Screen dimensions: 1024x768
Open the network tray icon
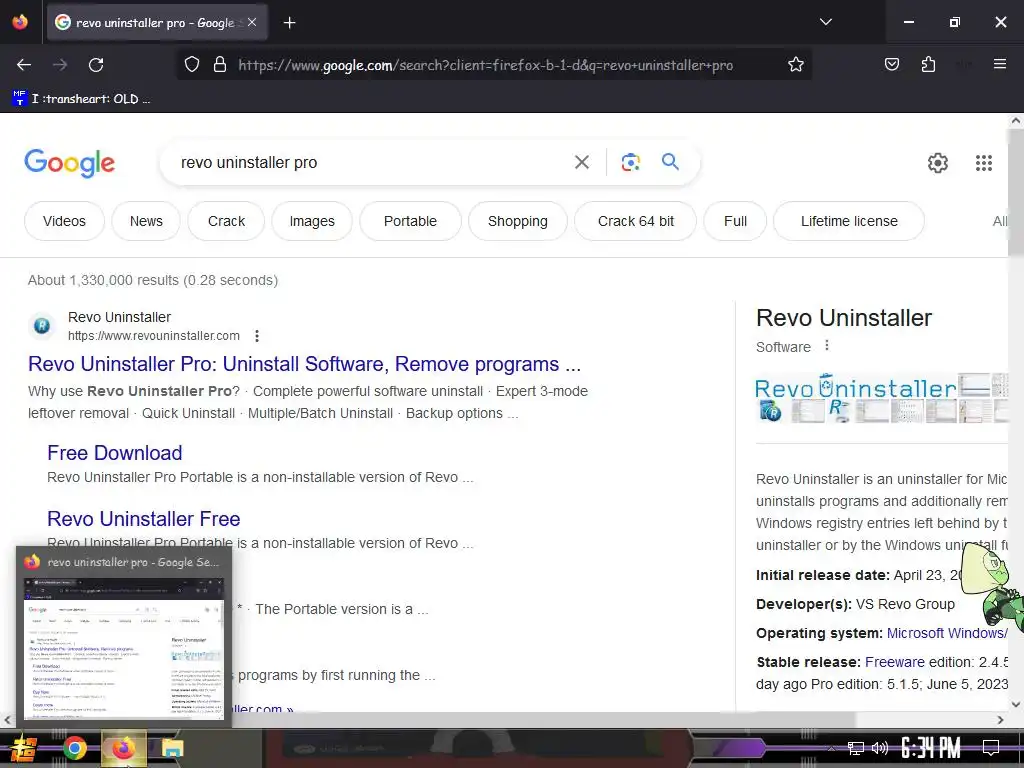click(x=856, y=748)
